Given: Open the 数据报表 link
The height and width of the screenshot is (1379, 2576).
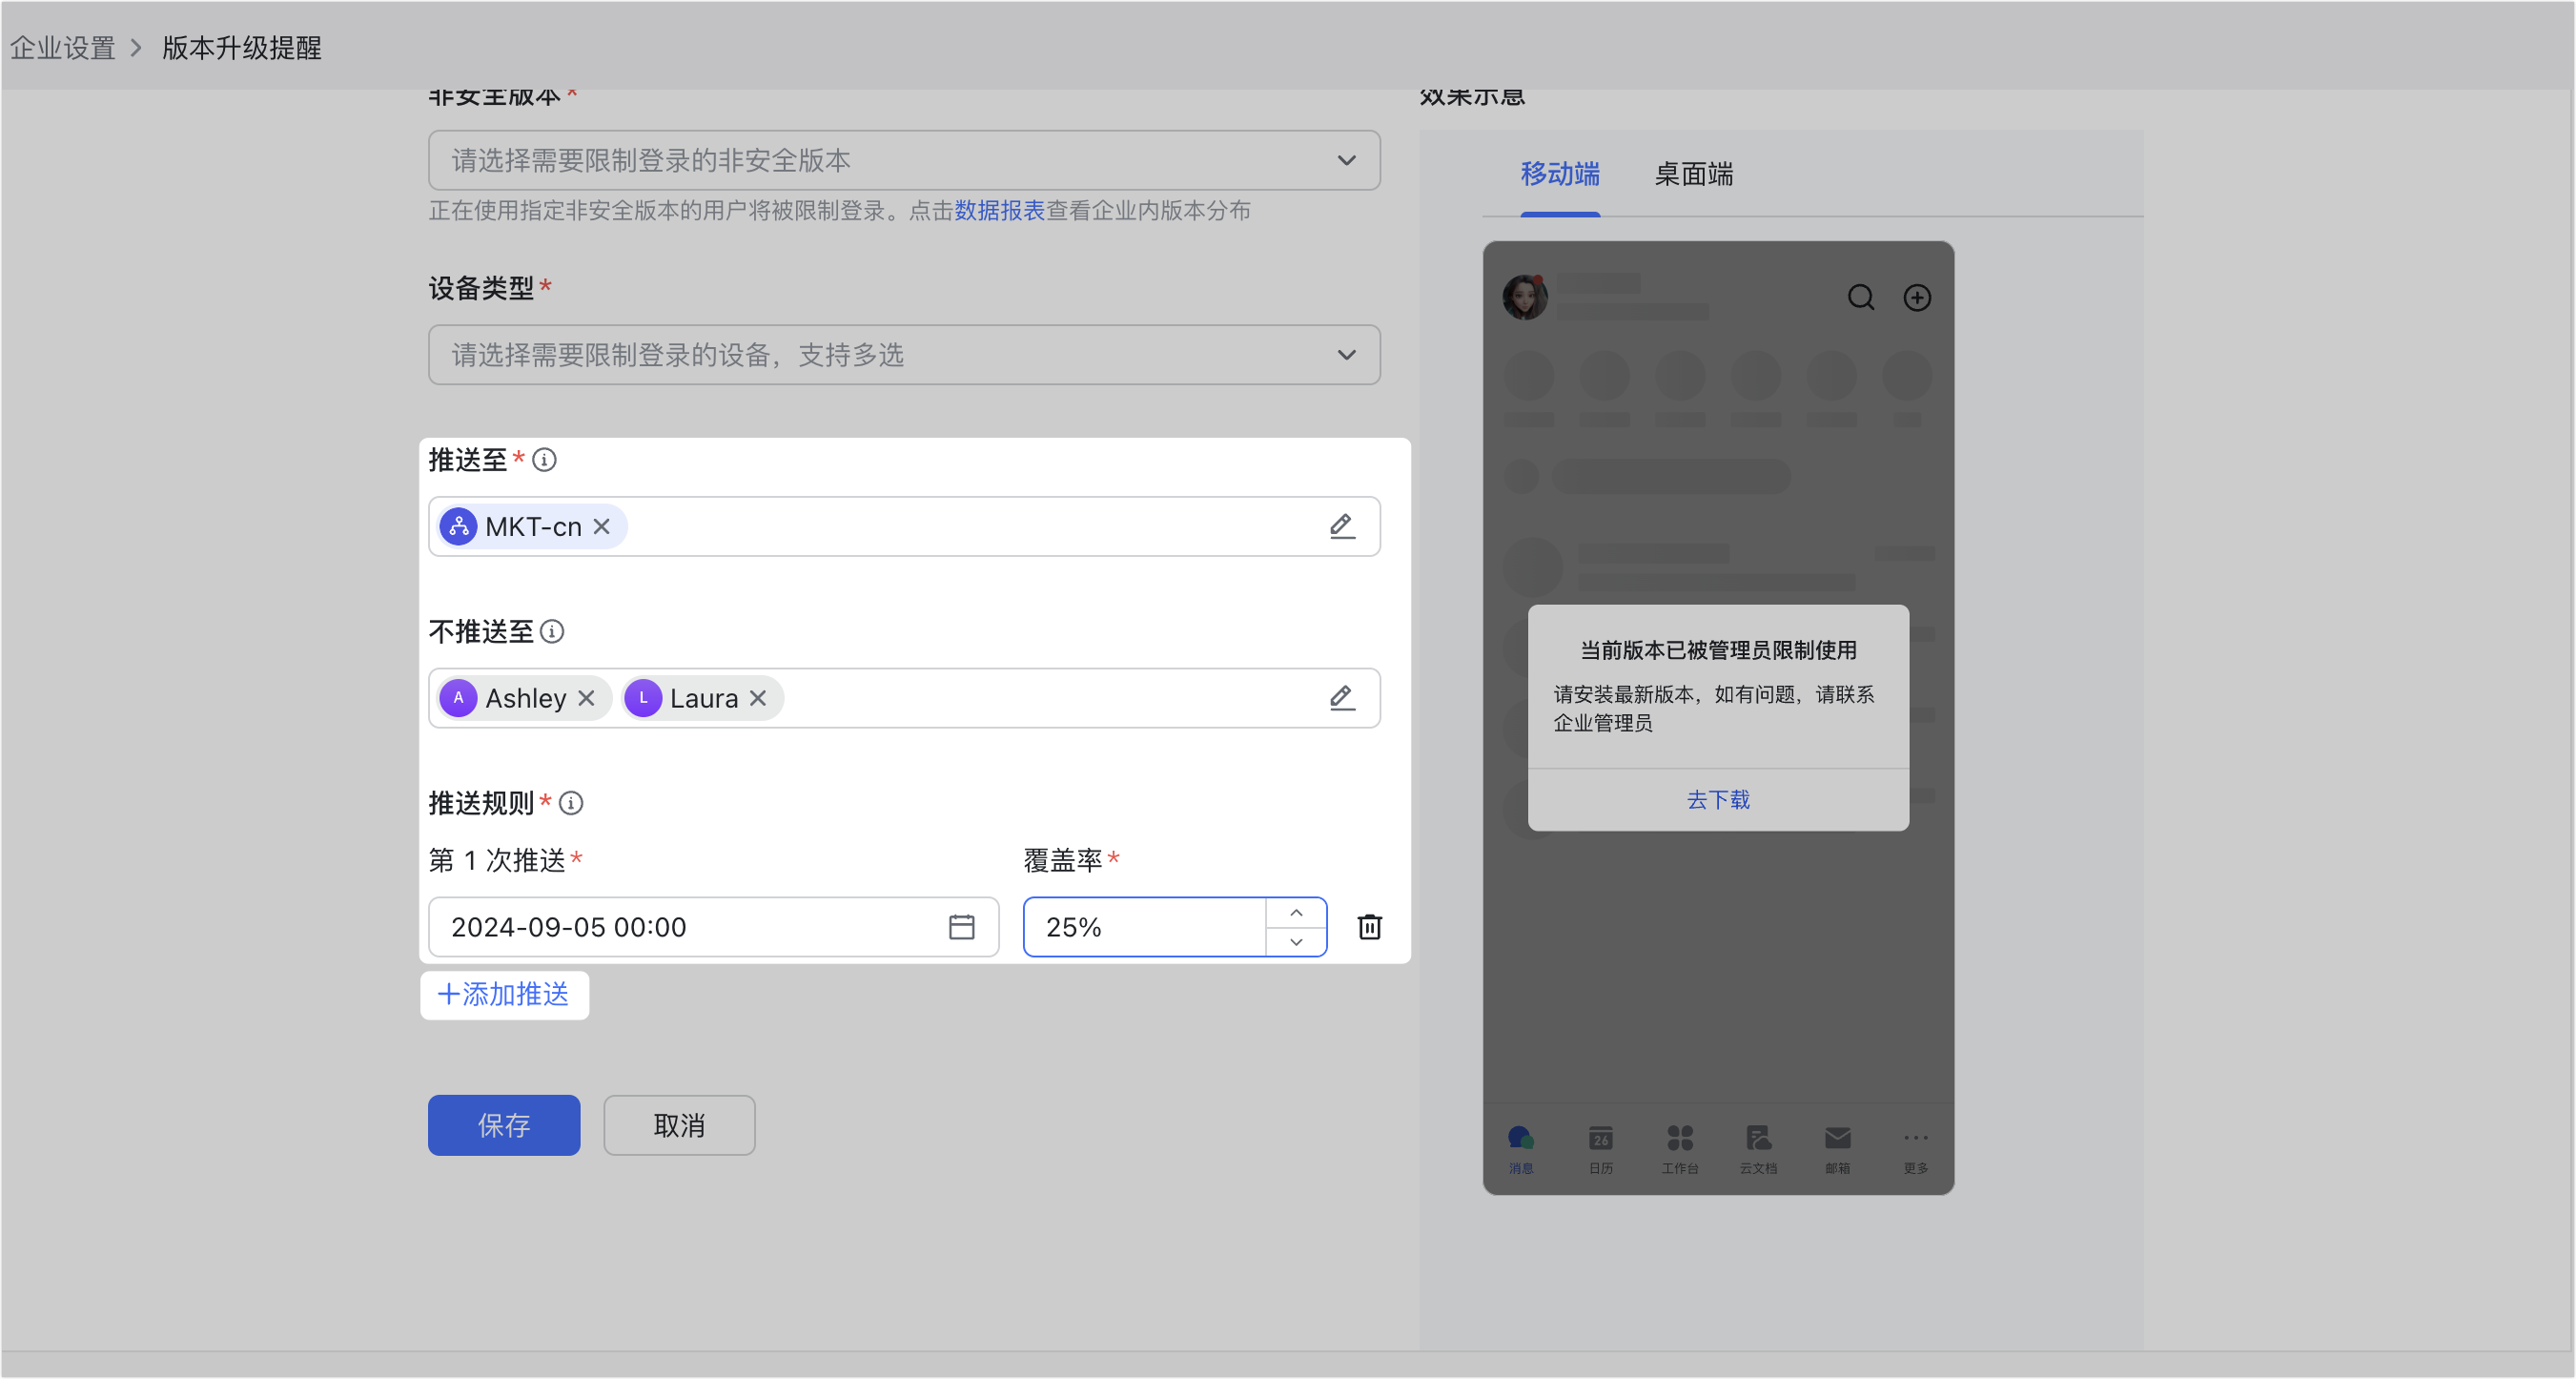Looking at the screenshot, I should click(999, 211).
